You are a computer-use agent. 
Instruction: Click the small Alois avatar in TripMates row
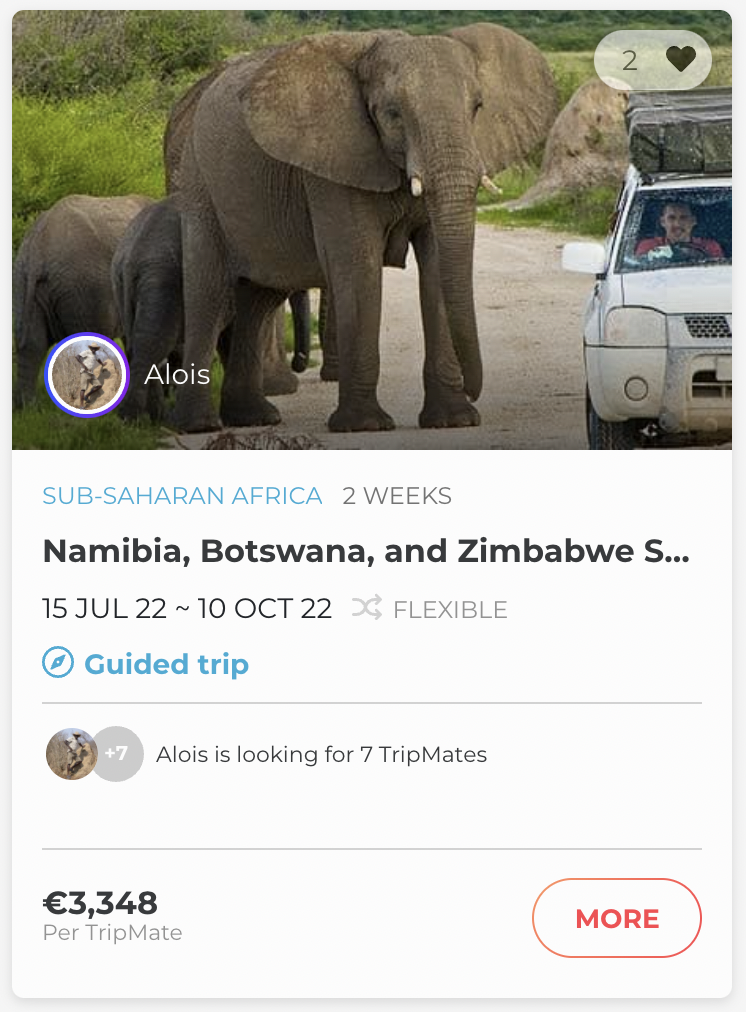pos(70,754)
